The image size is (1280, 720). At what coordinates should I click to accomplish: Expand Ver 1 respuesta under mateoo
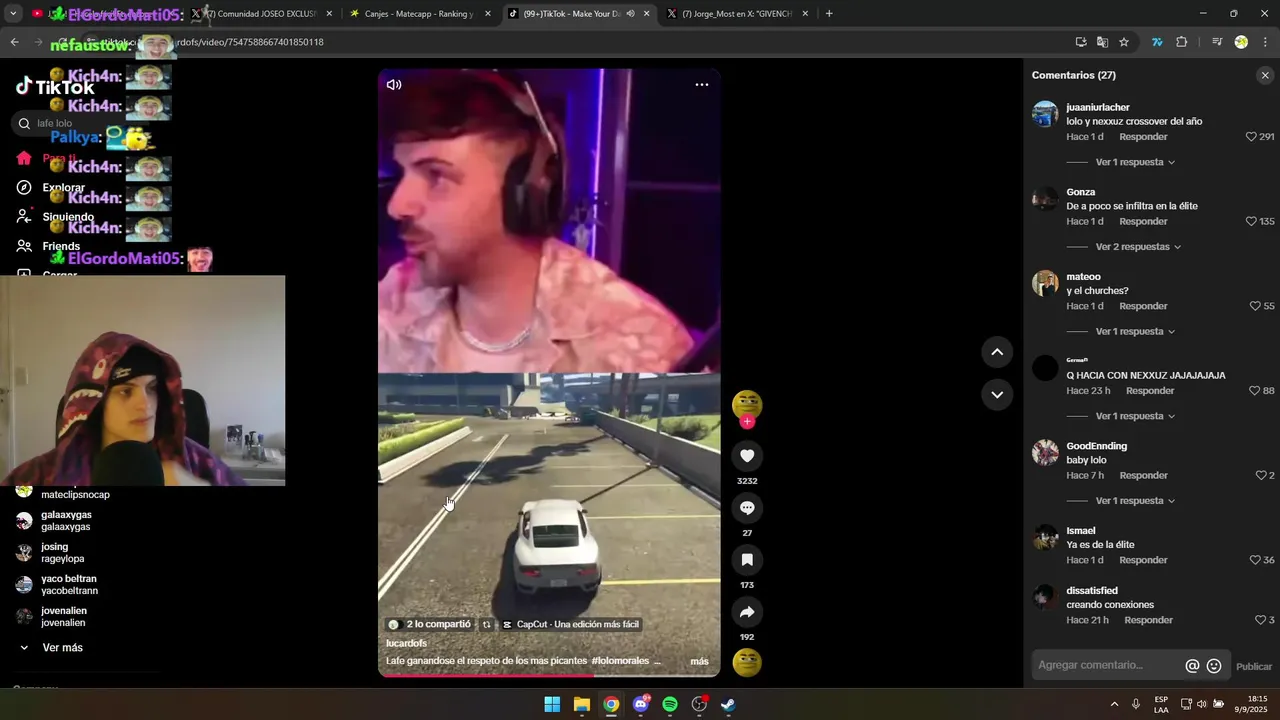click(1135, 331)
